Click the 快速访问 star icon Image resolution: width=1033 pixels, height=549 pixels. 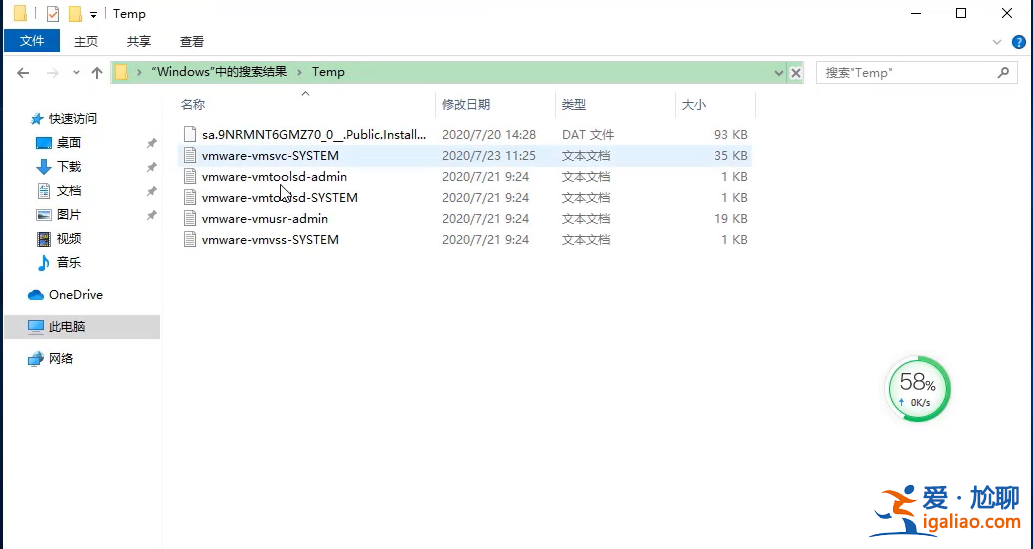[37, 119]
